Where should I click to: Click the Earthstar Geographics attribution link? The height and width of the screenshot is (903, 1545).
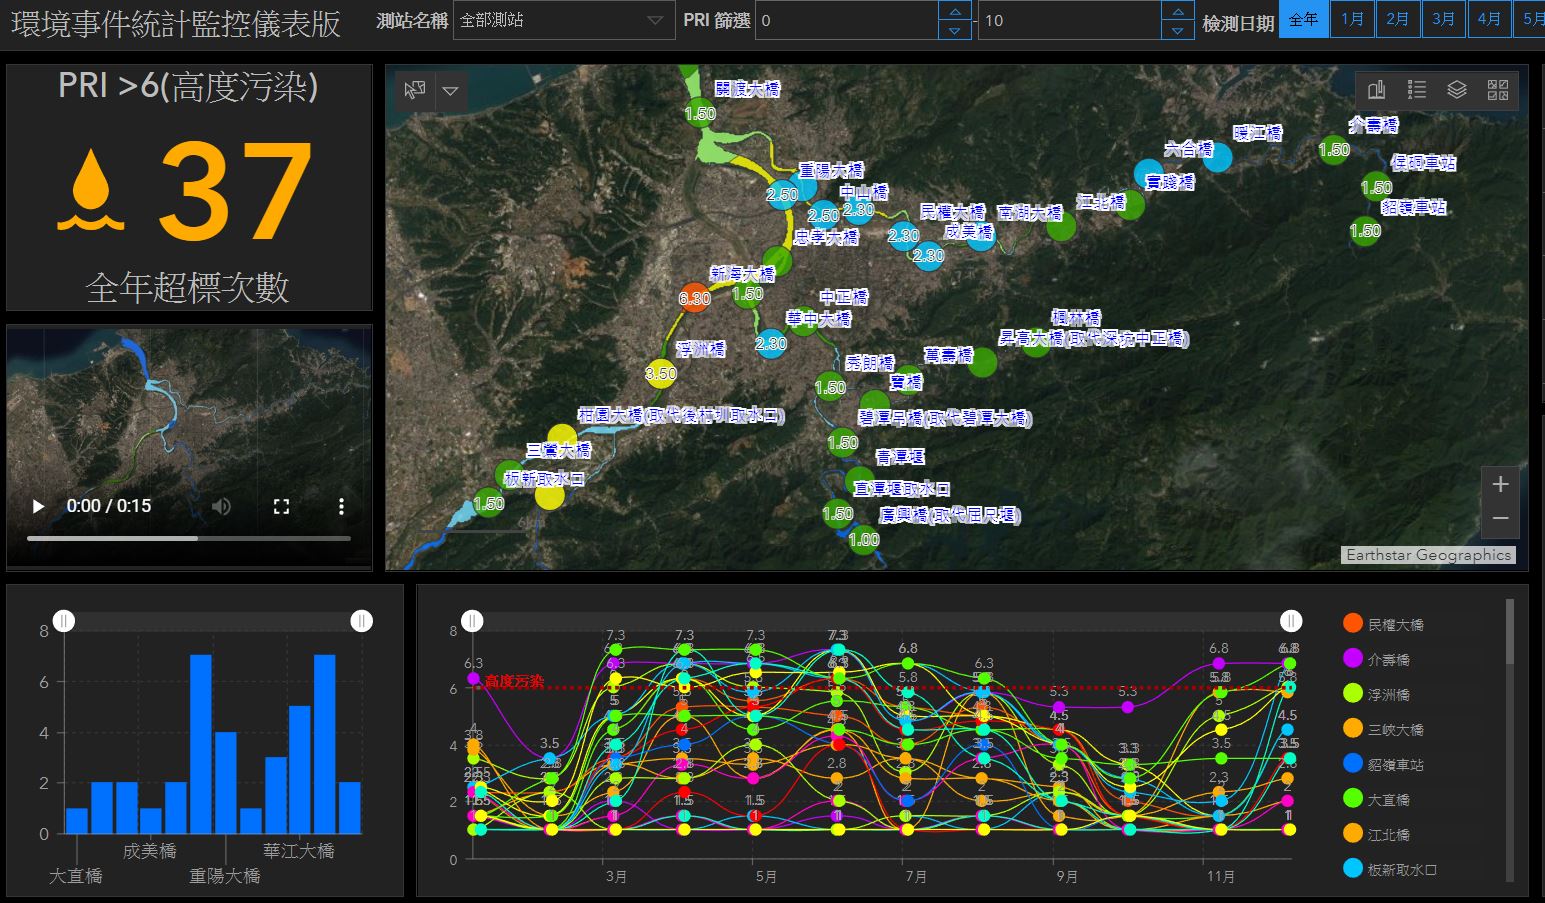1429,554
